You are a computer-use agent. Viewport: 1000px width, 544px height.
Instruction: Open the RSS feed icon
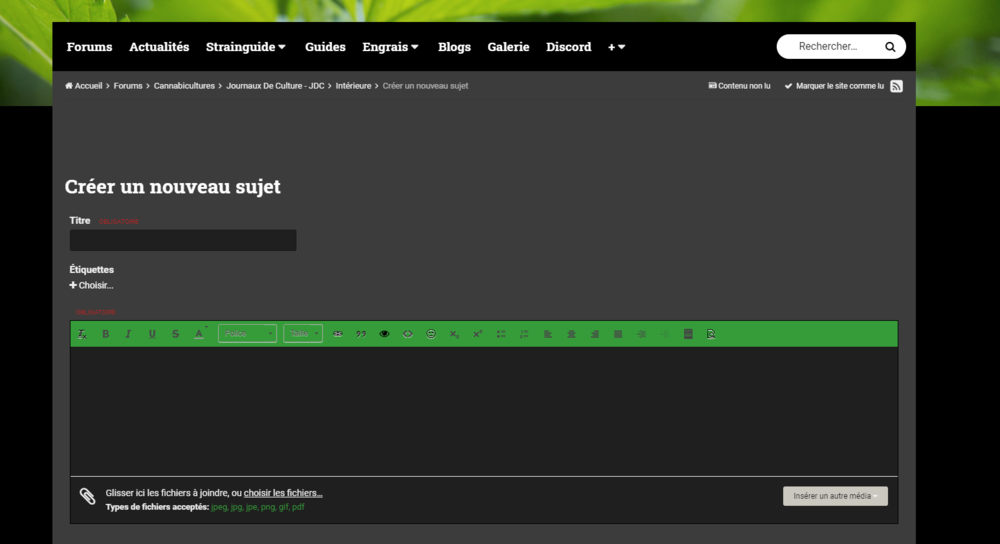click(x=896, y=86)
